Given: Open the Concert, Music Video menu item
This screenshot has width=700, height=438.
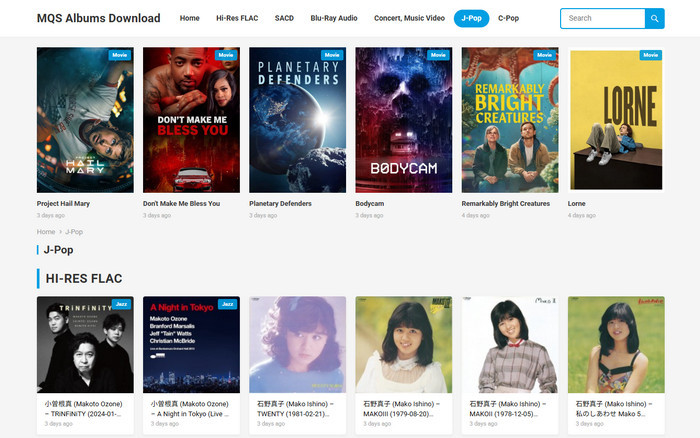Looking at the screenshot, I should click(409, 18).
